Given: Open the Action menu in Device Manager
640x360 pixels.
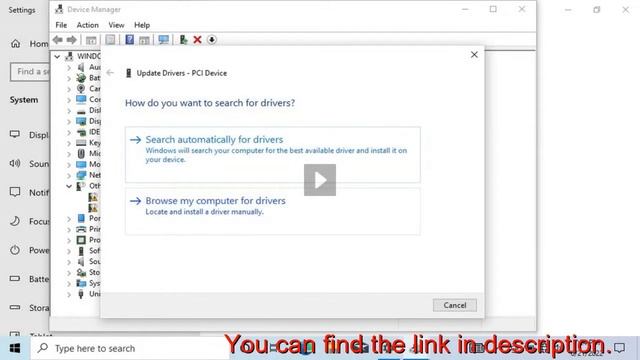Looking at the screenshot, I should [87, 25].
